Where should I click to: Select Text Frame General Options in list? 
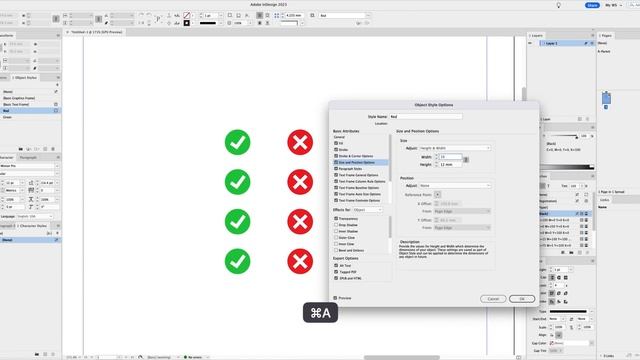coord(360,175)
